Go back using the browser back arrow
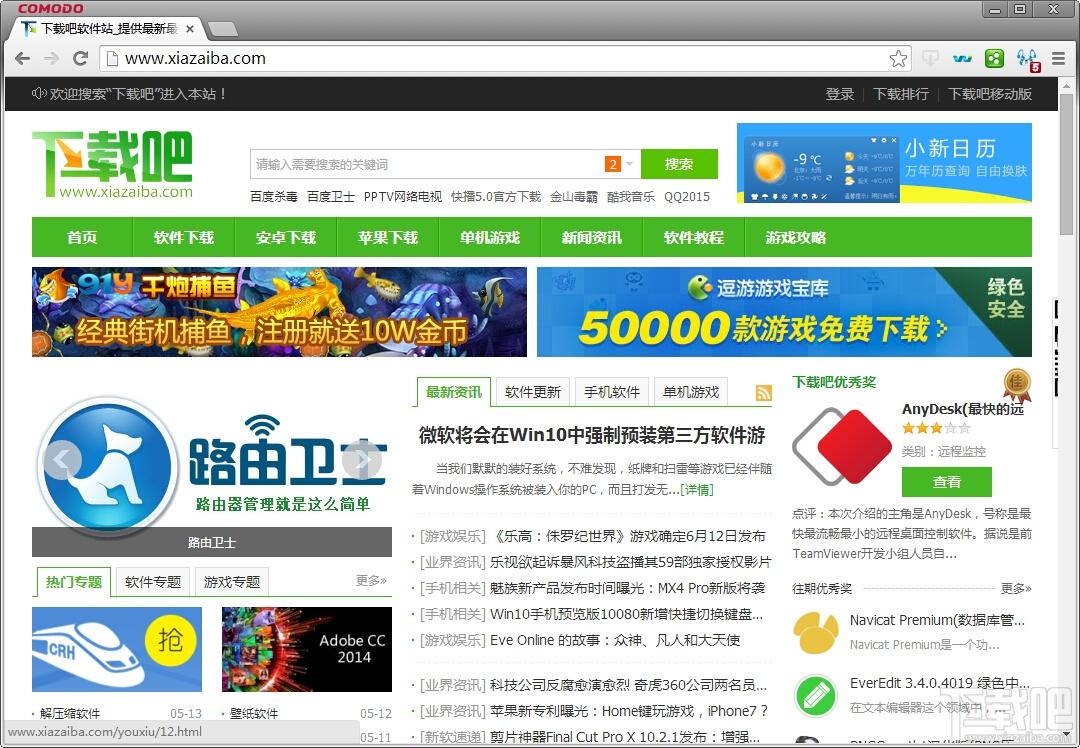Image resolution: width=1080 pixels, height=748 pixels. (22, 59)
